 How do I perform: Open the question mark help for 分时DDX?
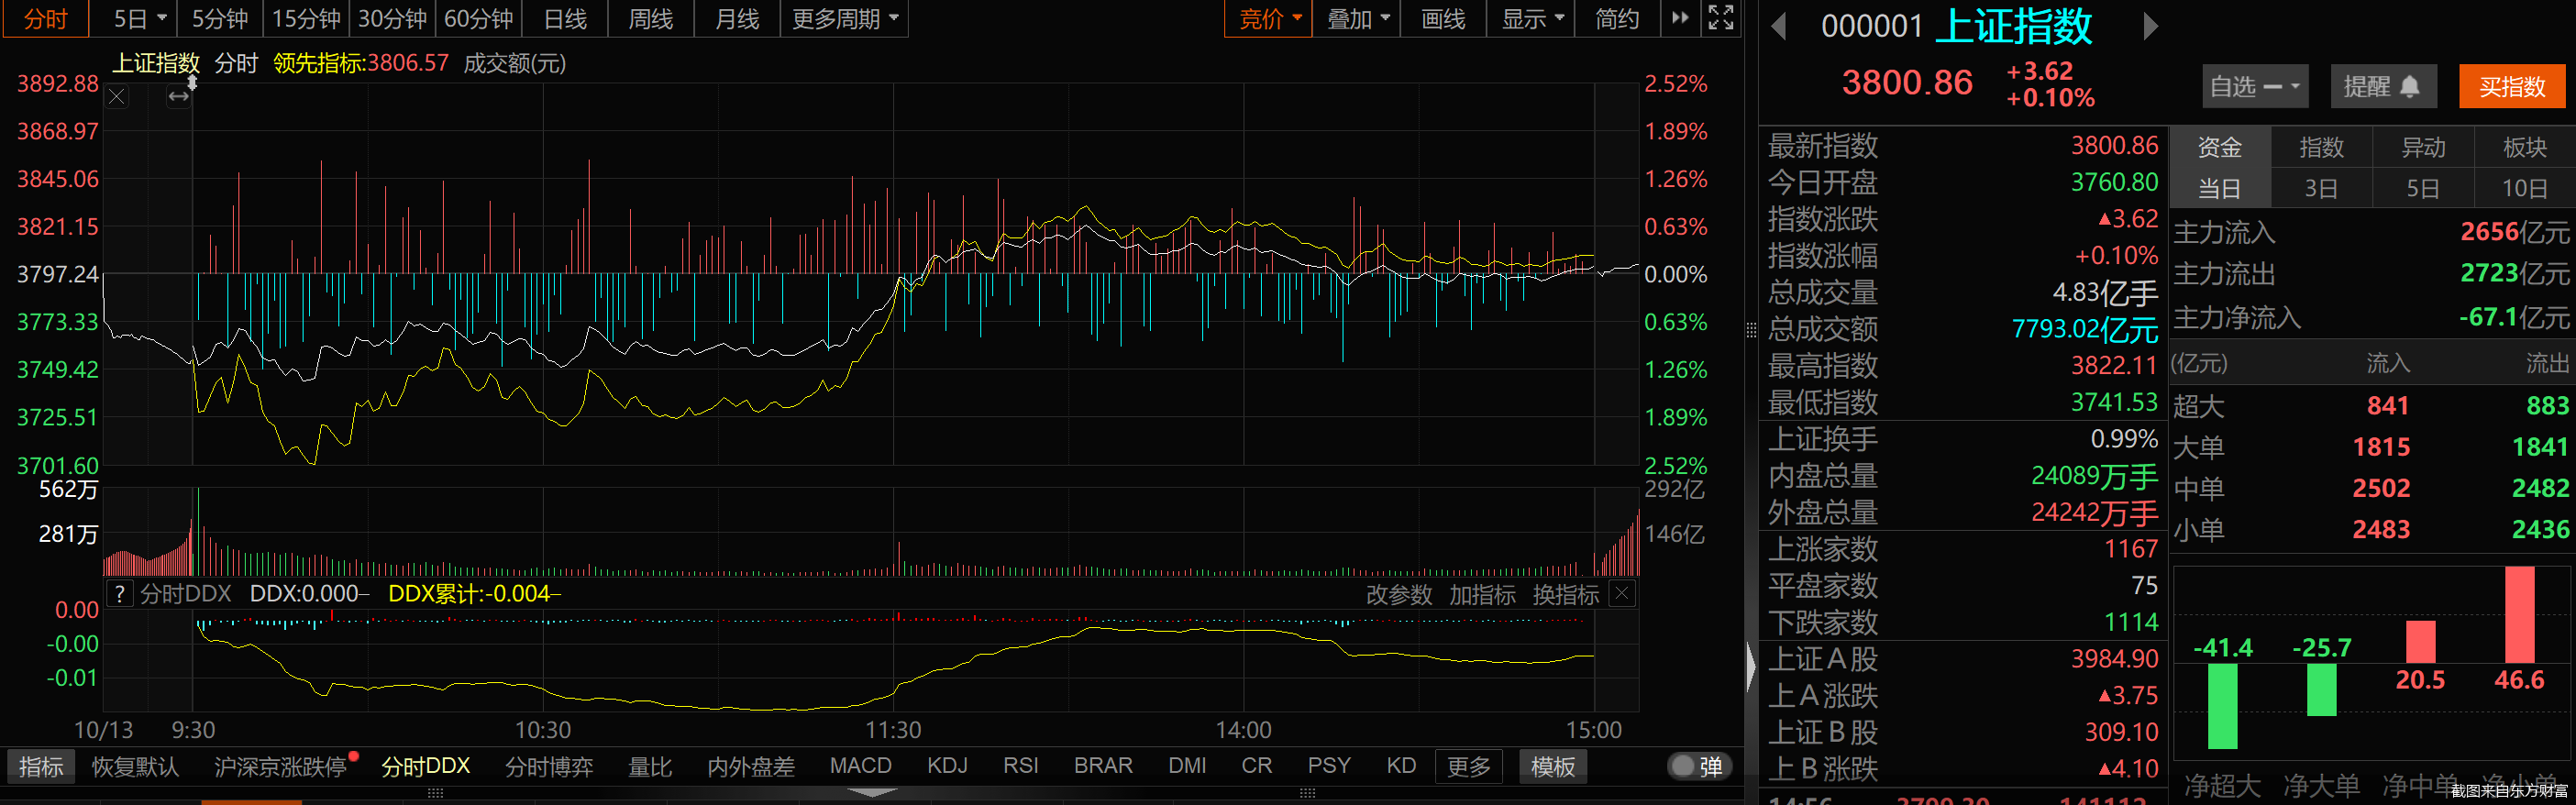point(119,594)
